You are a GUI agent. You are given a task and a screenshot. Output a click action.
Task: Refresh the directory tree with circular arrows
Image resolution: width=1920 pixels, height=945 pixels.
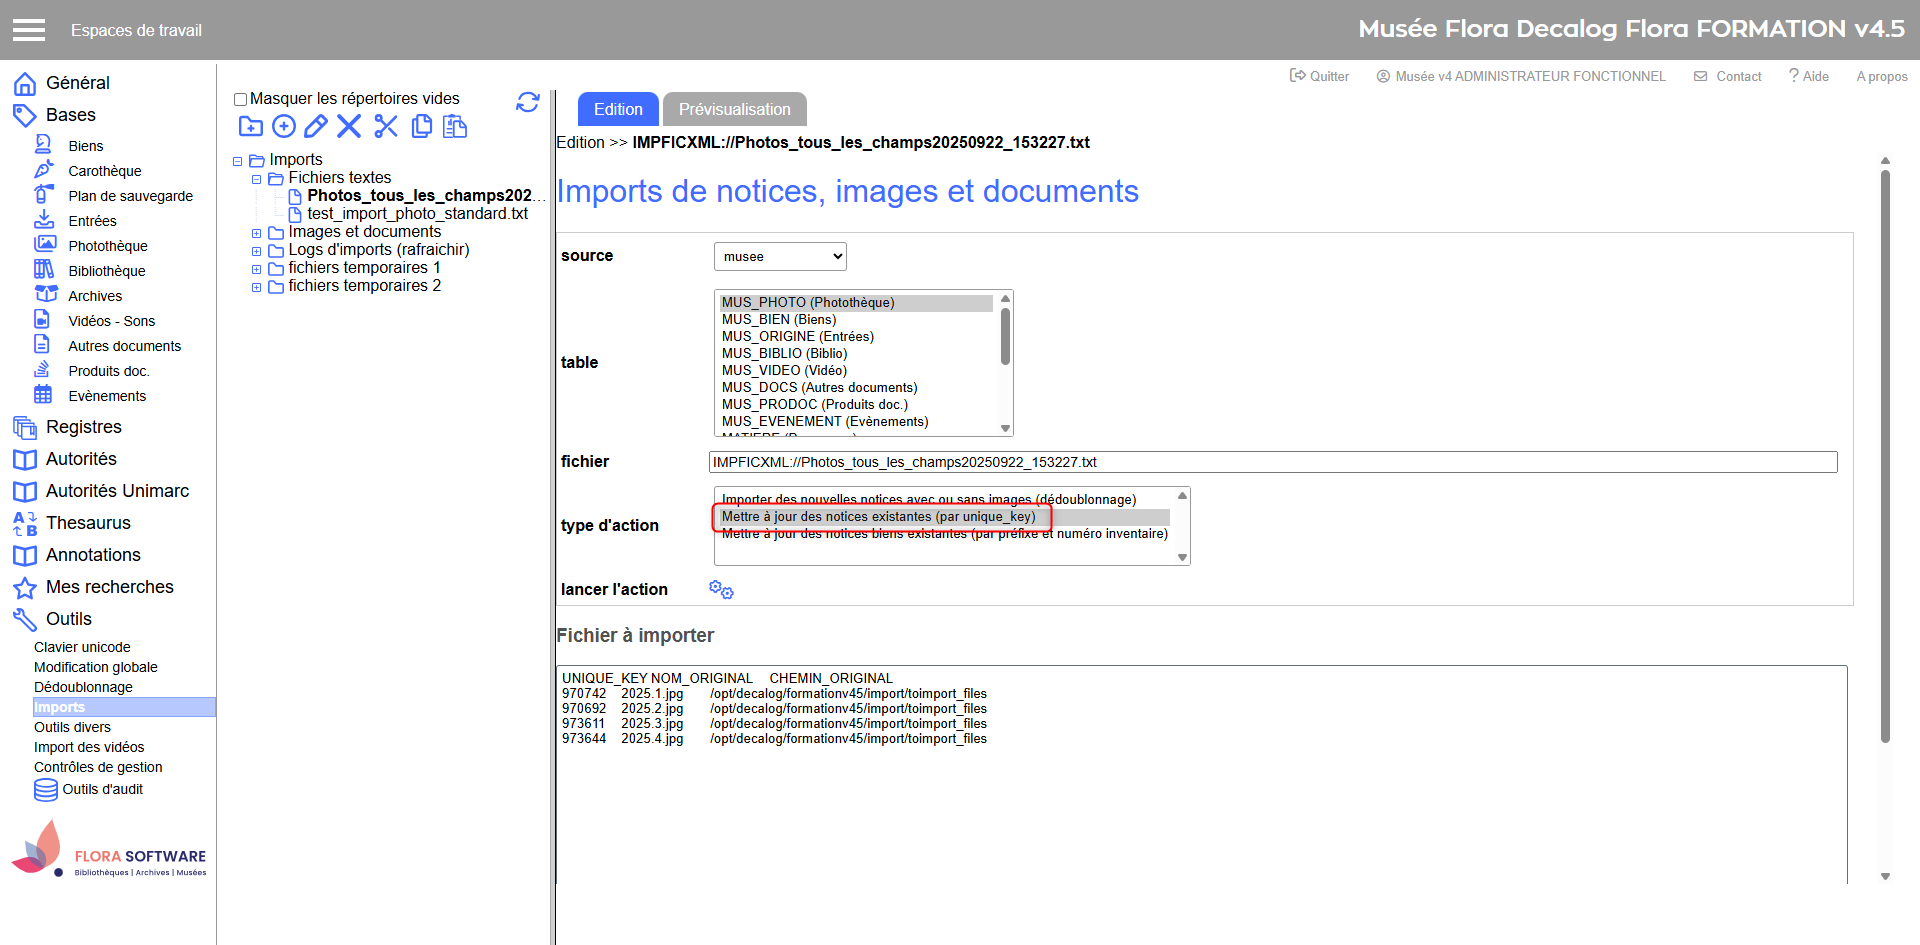[x=528, y=102]
